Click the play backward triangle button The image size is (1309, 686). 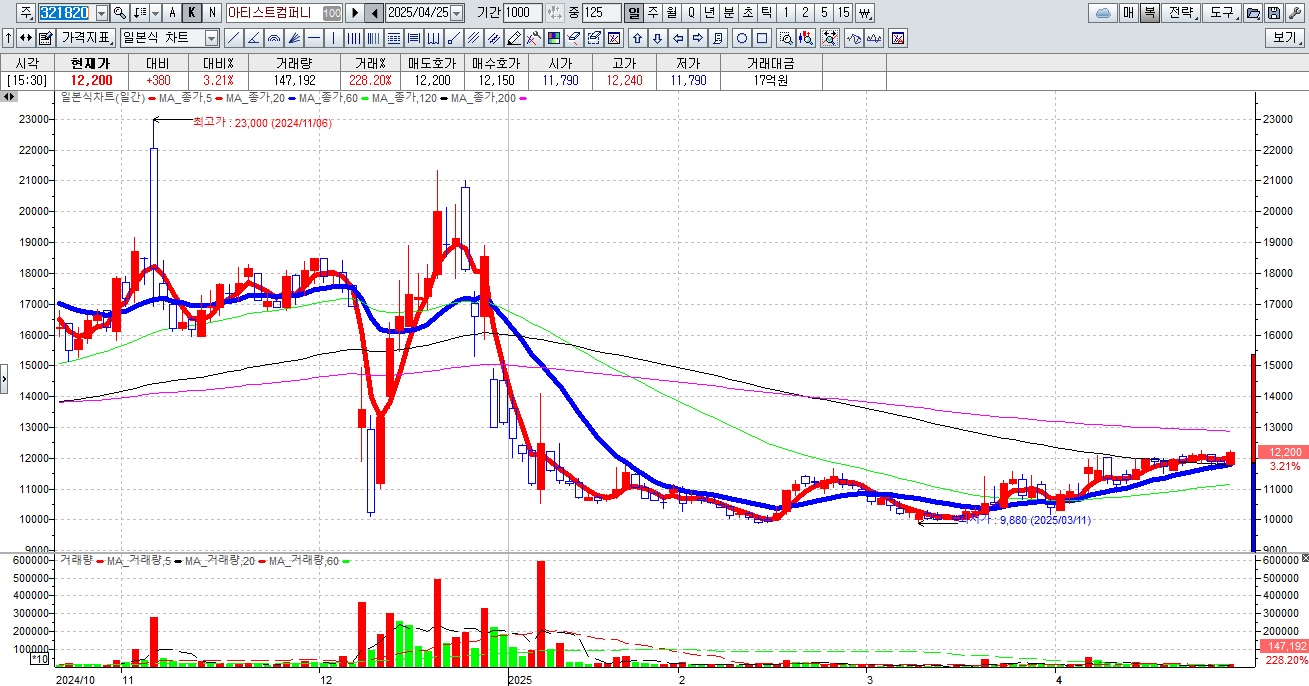pyautogui.click(x=374, y=13)
